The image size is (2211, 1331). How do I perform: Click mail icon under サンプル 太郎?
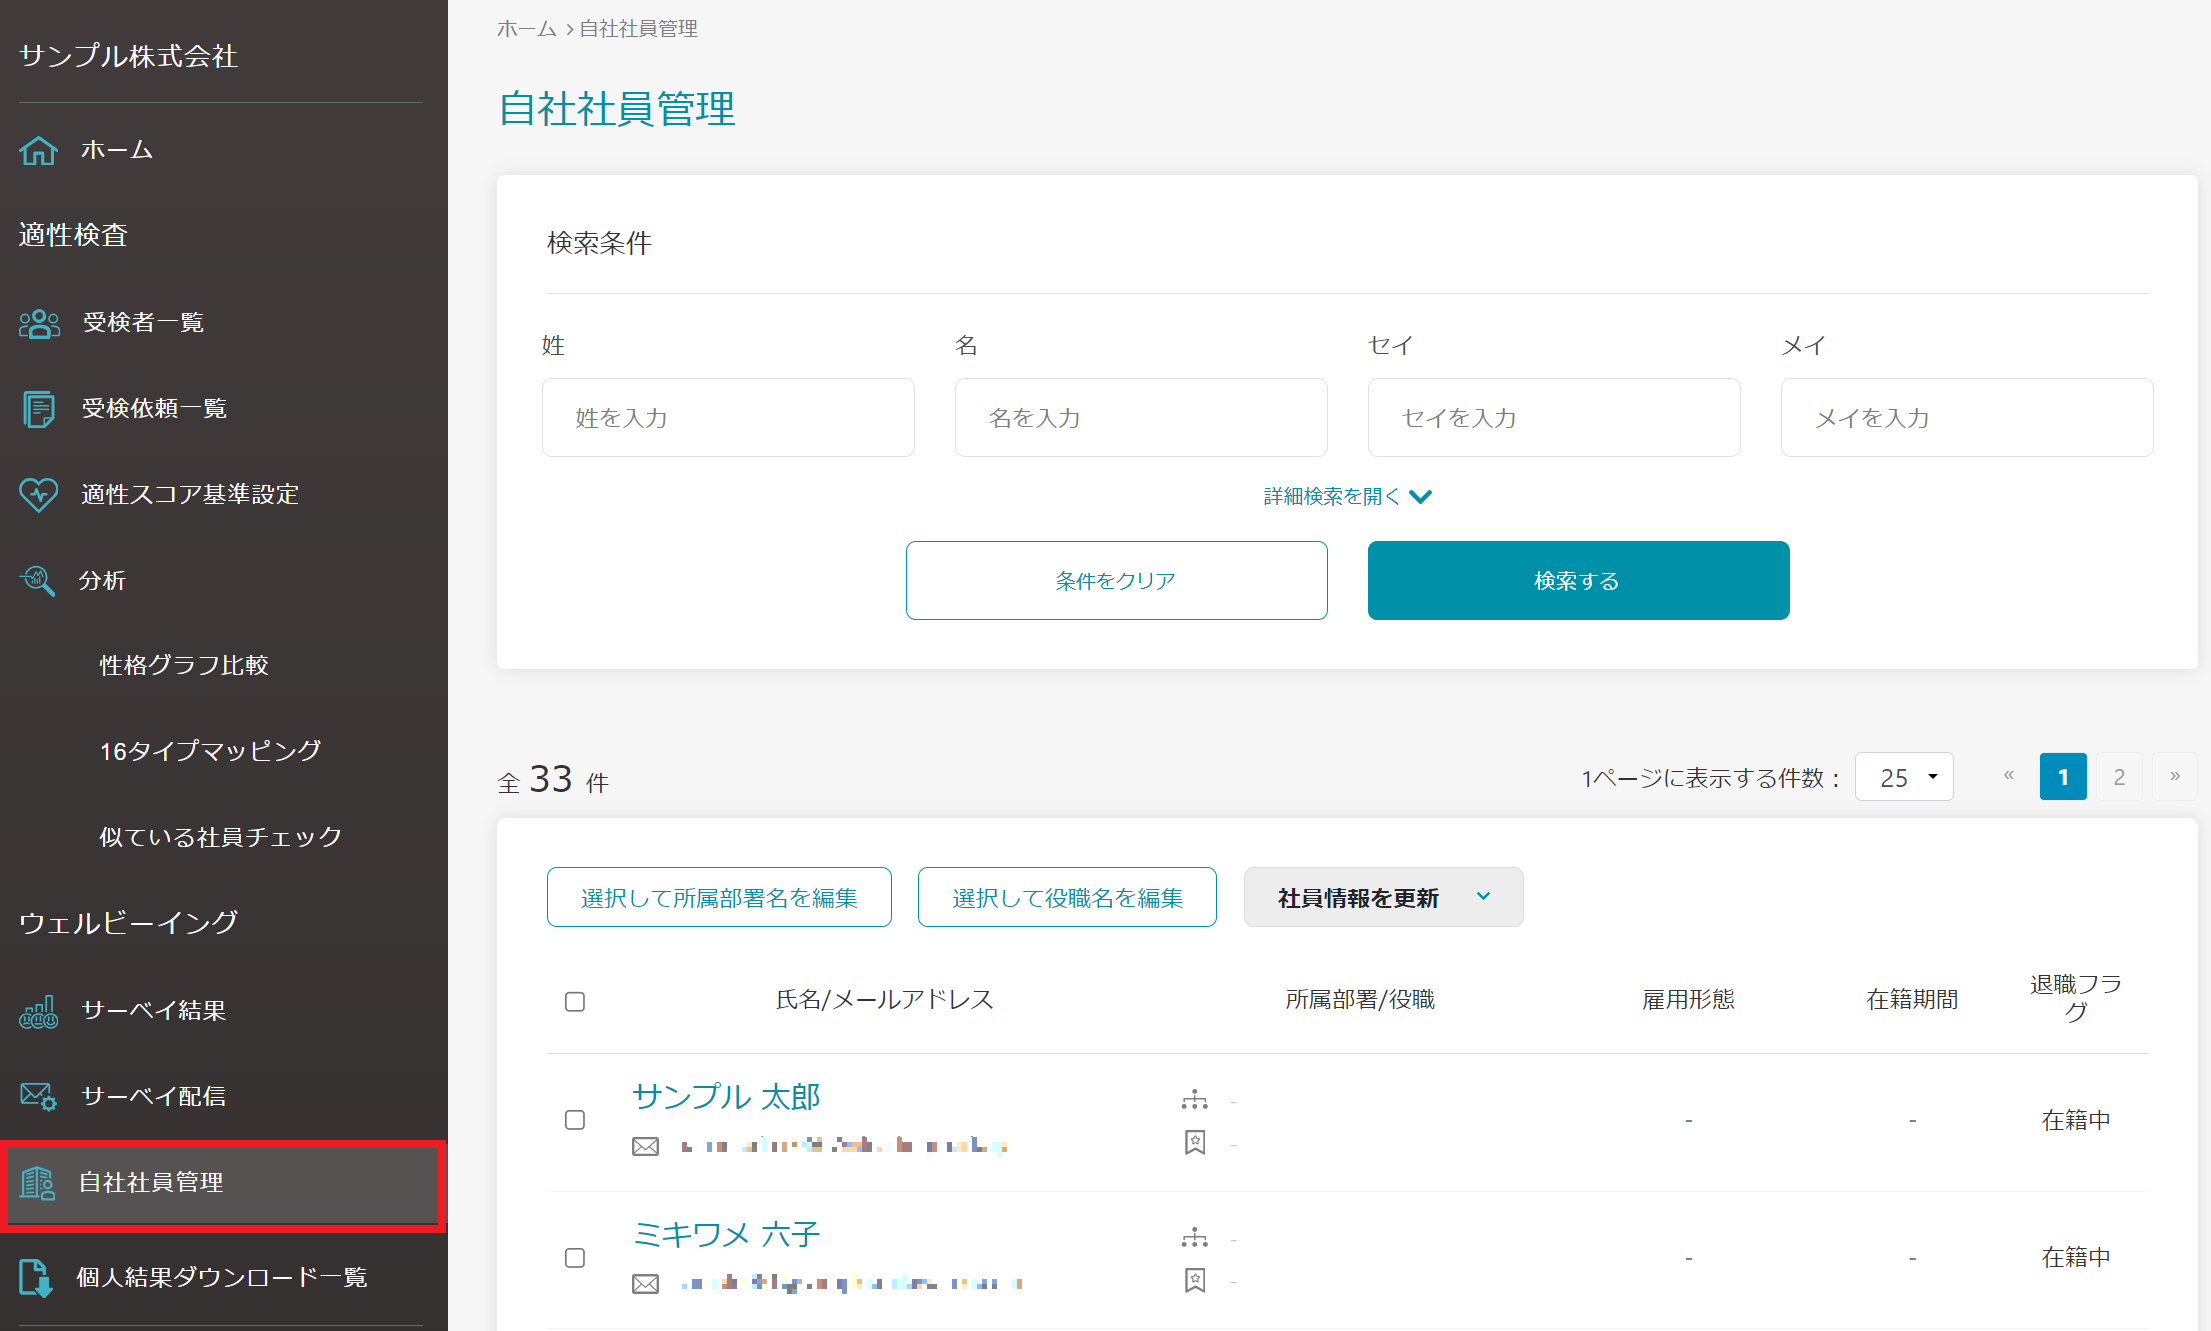click(x=646, y=1146)
